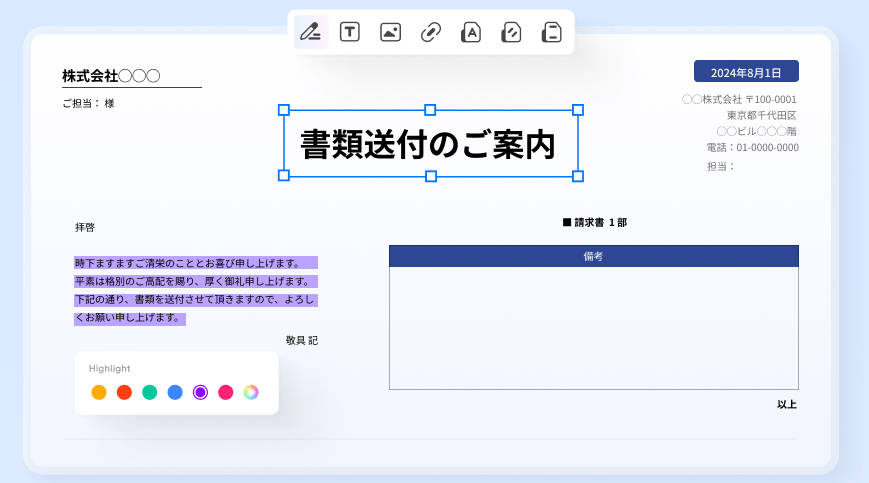The height and width of the screenshot is (483, 869).
Task: Click the phone number 01-0000-0000
Action: coord(768,147)
